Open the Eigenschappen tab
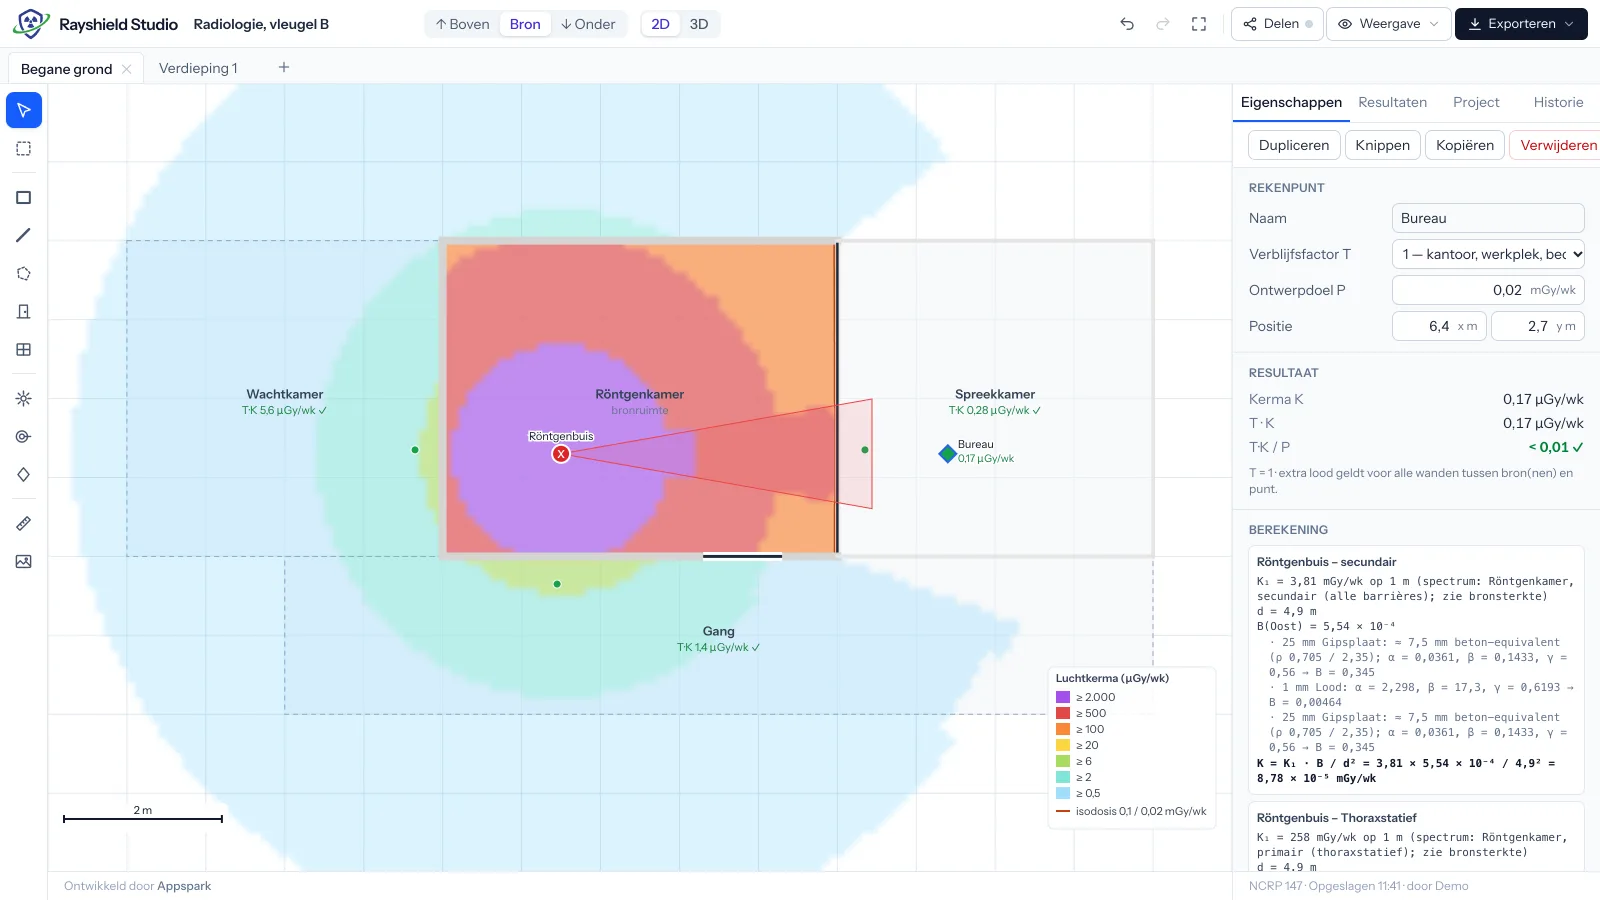This screenshot has width=1600, height=900. tap(1291, 102)
